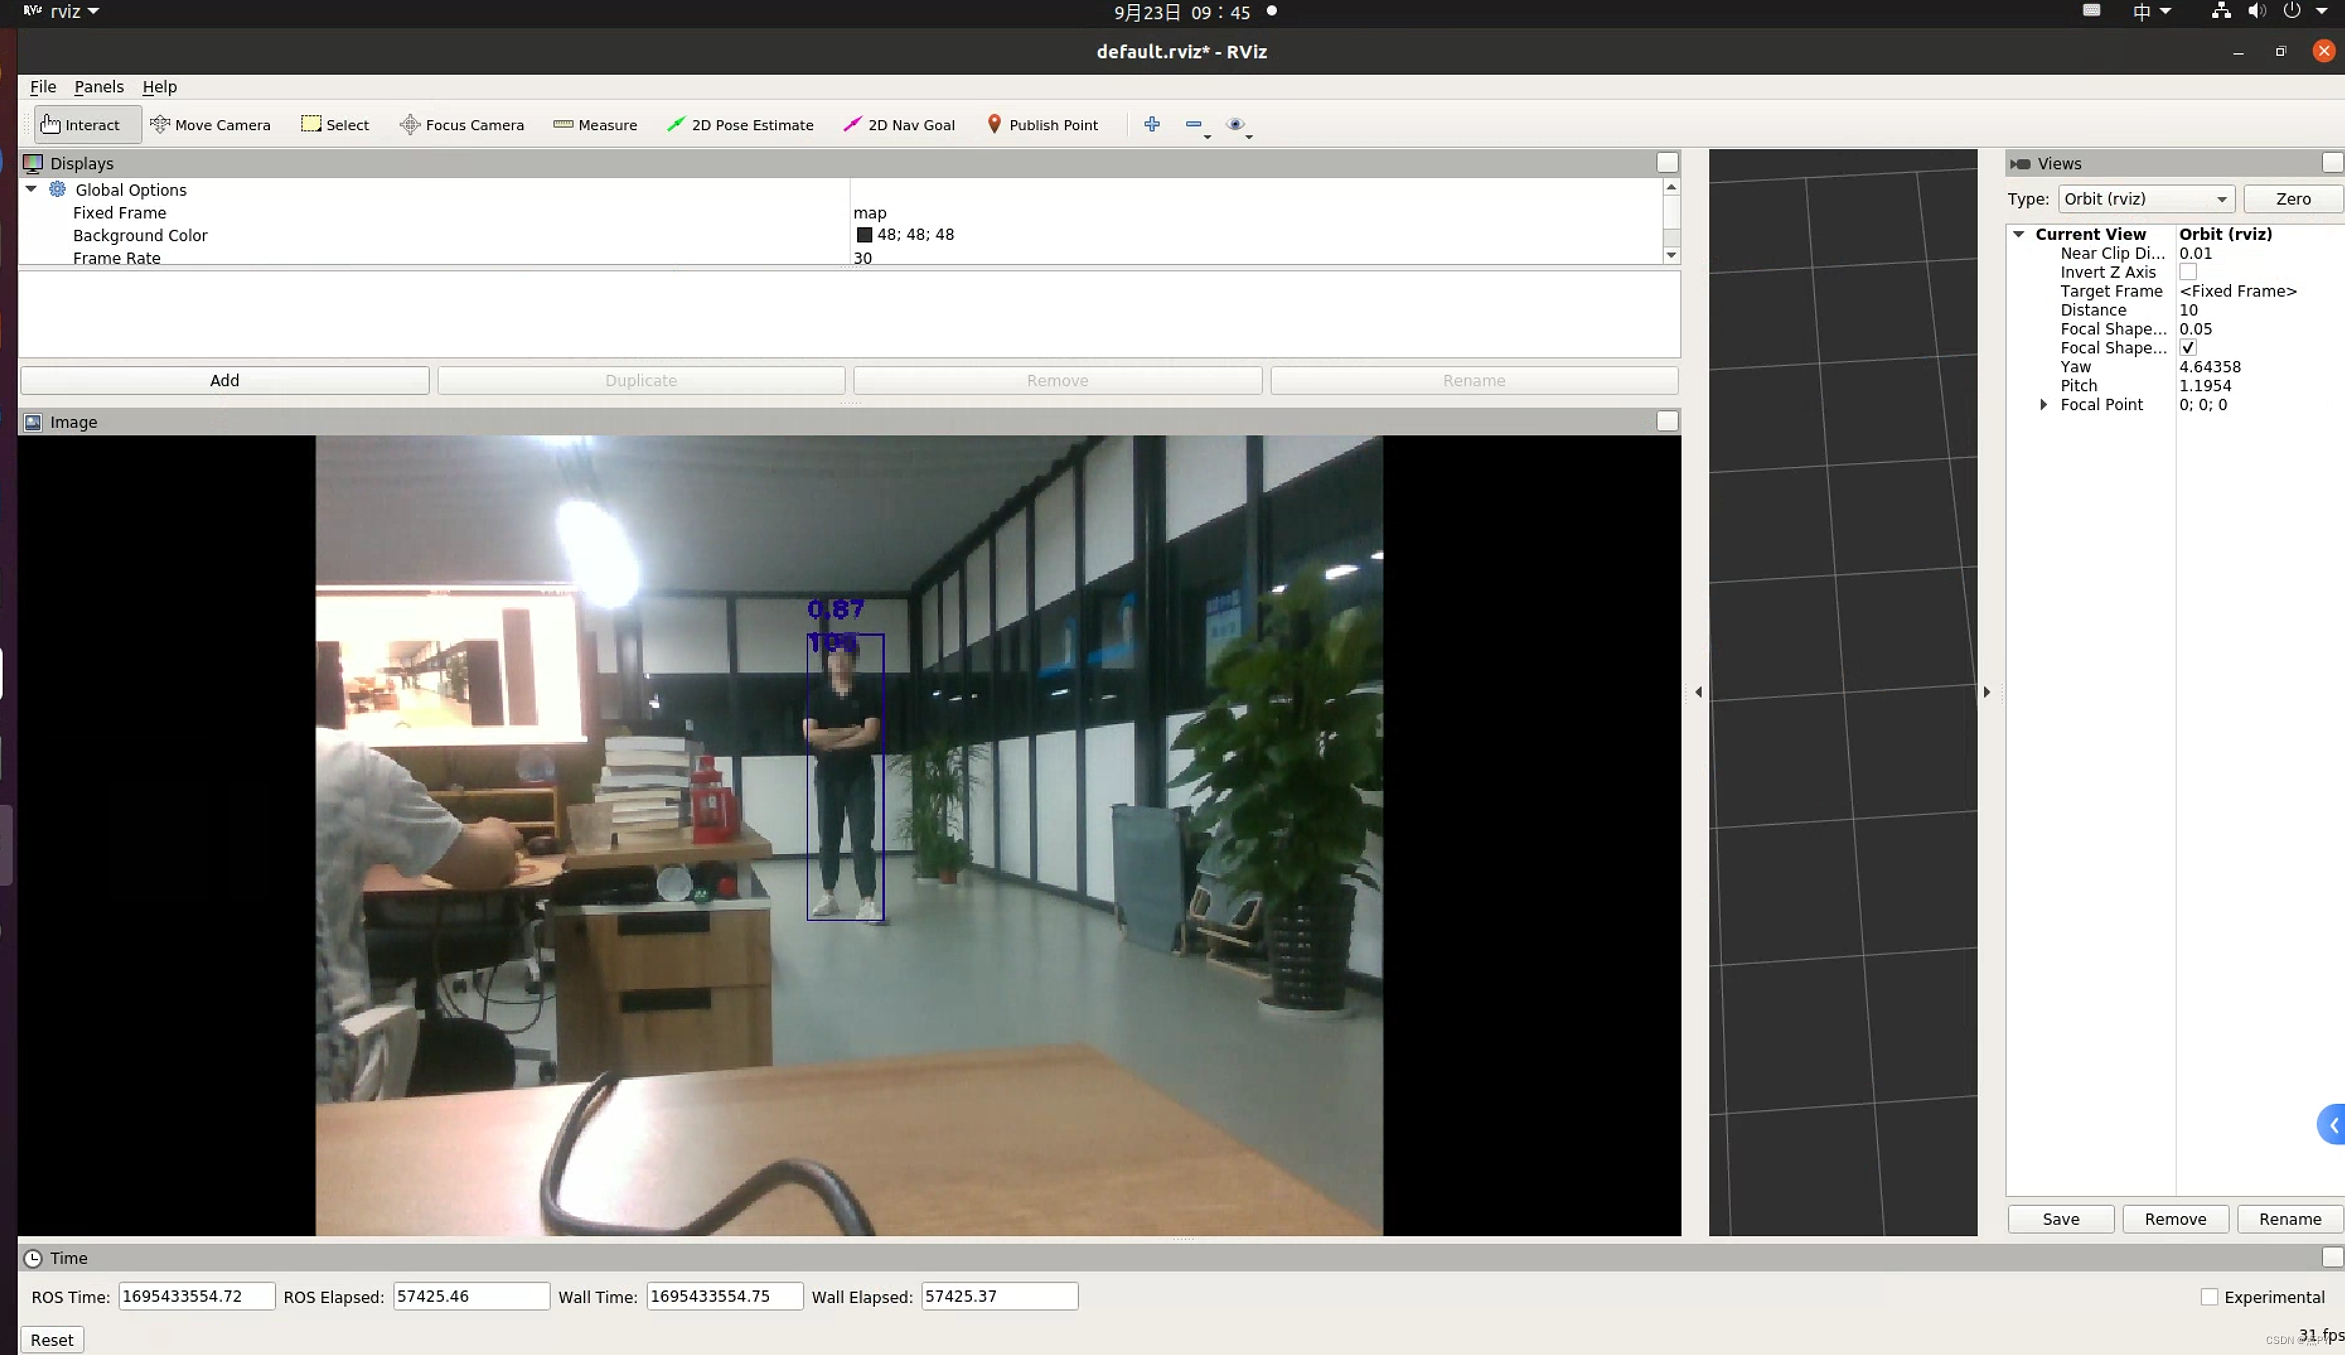The width and height of the screenshot is (2345, 1355).
Task: Click the 2D Nav Goal tool
Action: 900,124
